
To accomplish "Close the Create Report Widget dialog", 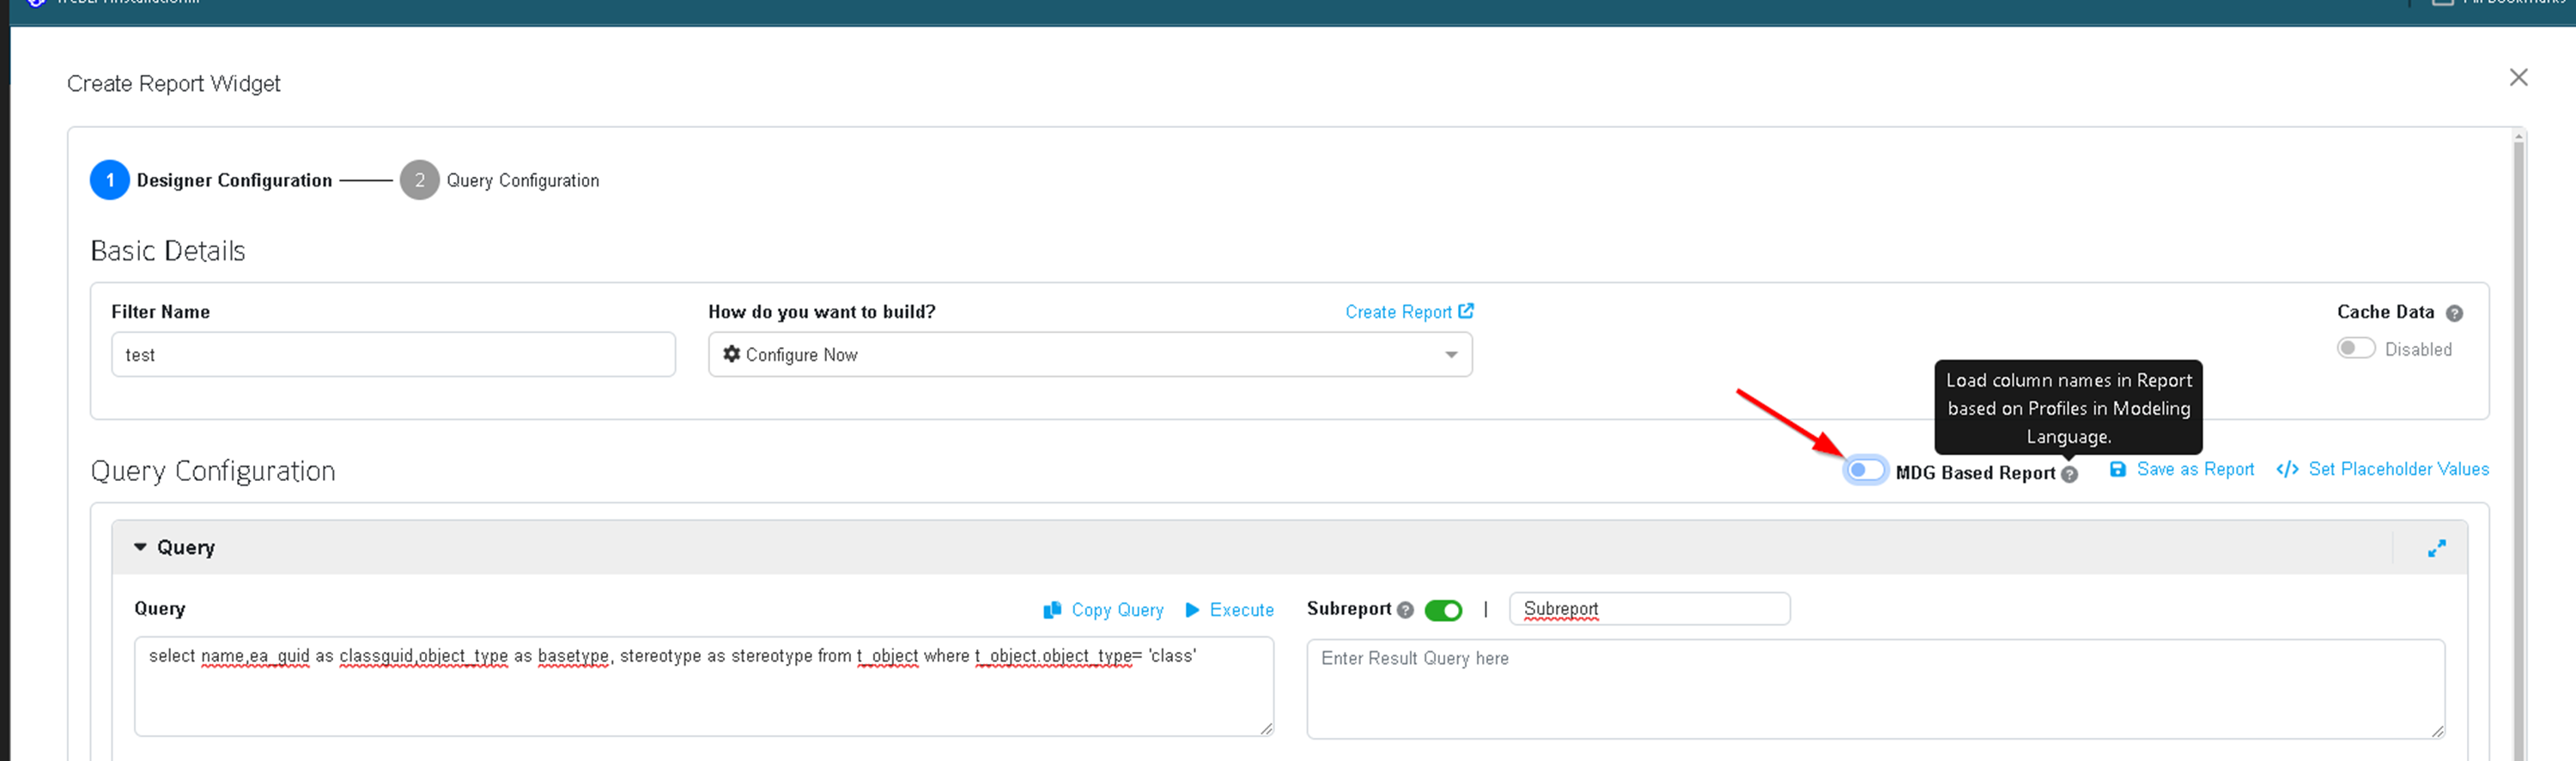I will pyautogui.click(x=2518, y=78).
